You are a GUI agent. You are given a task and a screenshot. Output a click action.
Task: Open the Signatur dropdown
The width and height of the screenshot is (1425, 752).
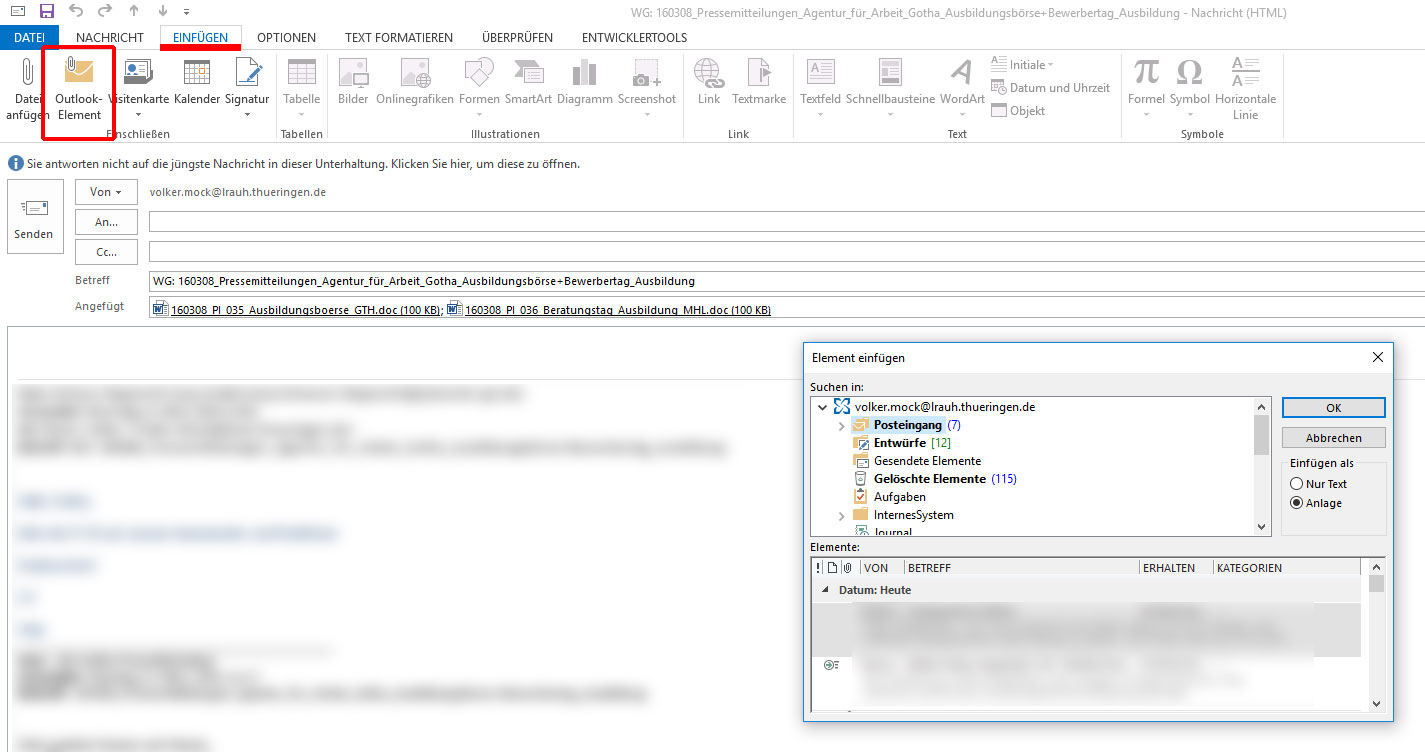point(247,114)
